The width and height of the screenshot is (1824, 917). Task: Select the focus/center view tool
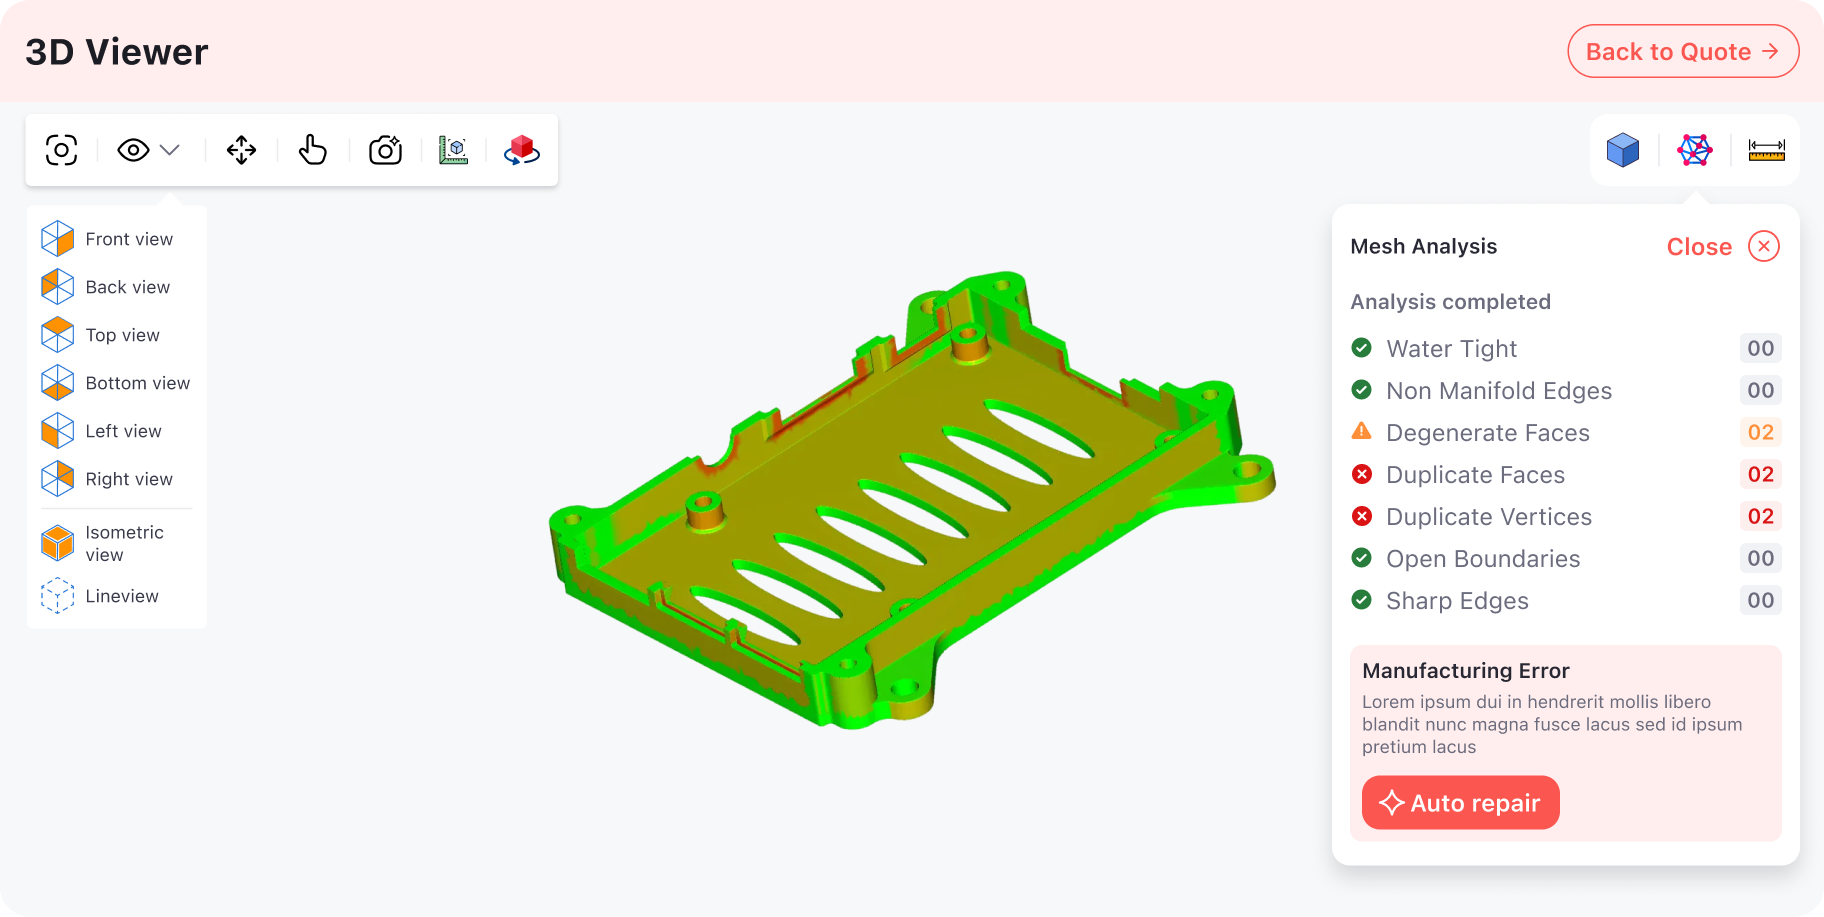pyautogui.click(x=61, y=149)
